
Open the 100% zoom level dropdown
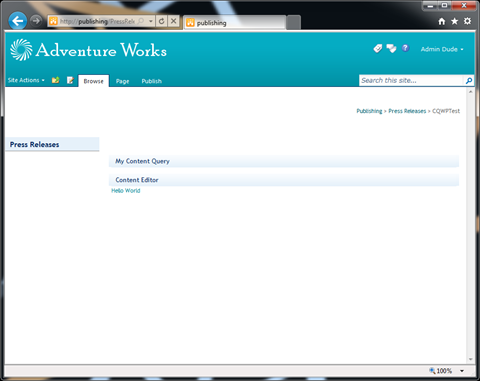tap(462, 371)
